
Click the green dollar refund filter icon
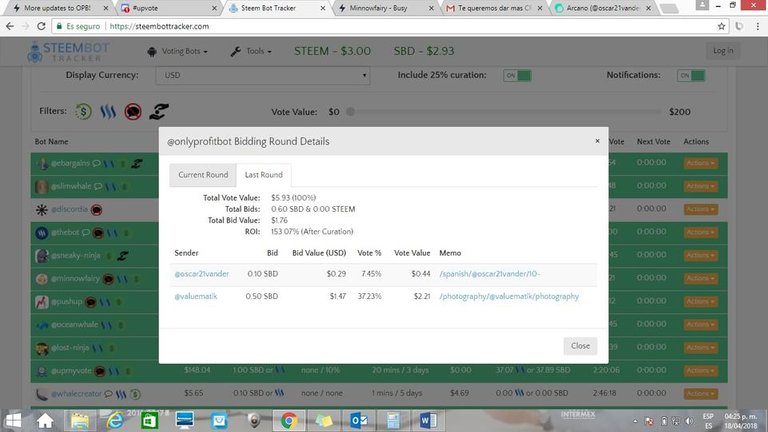(83, 112)
